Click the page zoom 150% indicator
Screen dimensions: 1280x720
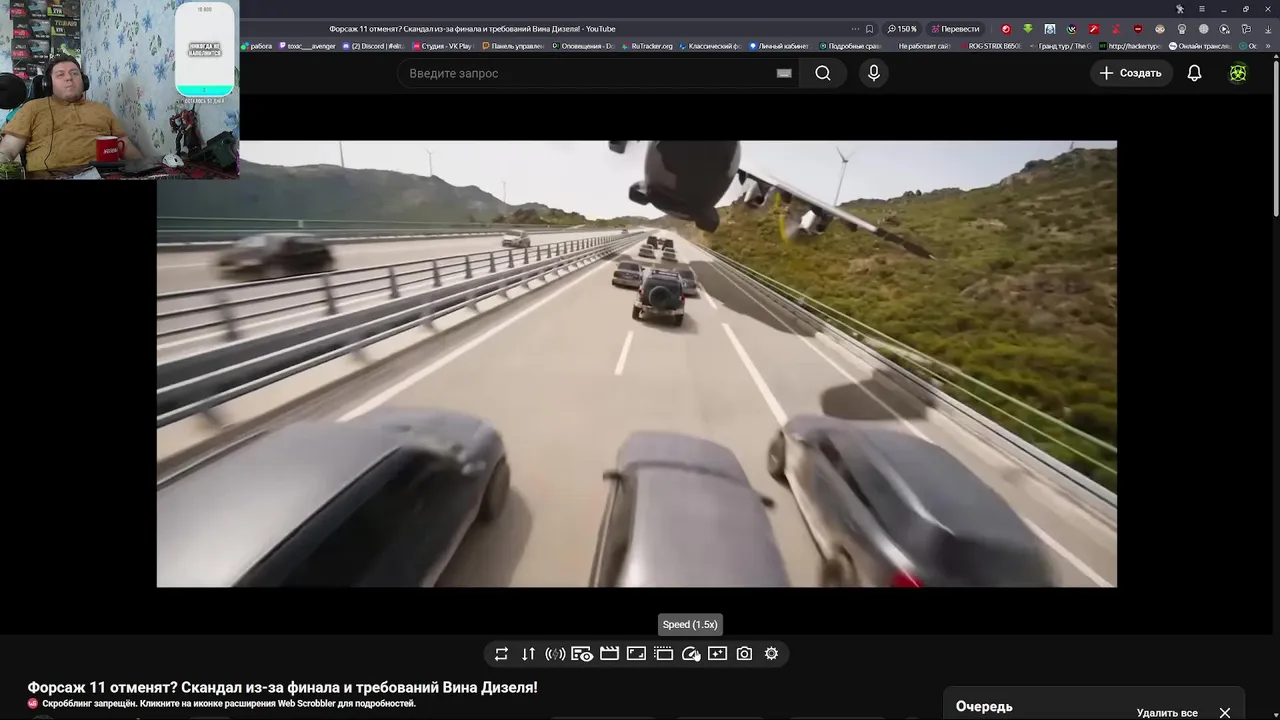[x=902, y=29]
